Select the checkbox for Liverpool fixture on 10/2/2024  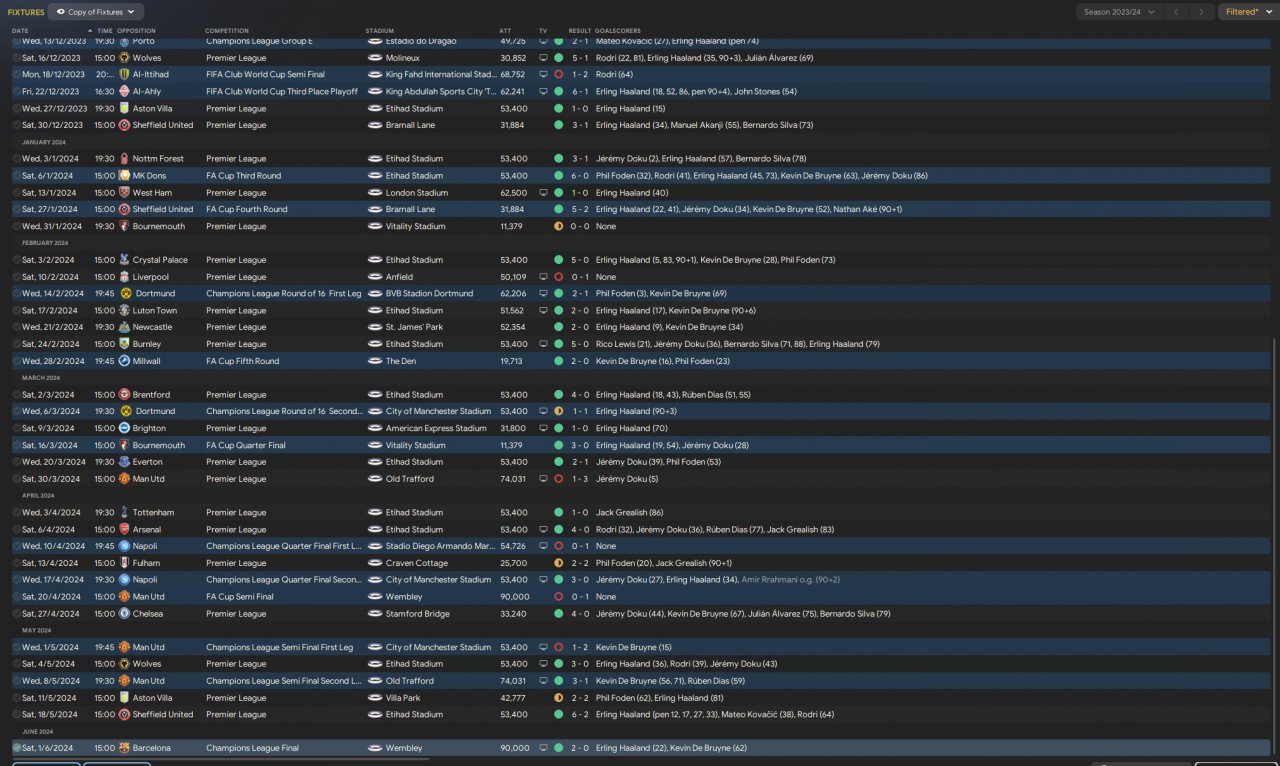(17, 277)
